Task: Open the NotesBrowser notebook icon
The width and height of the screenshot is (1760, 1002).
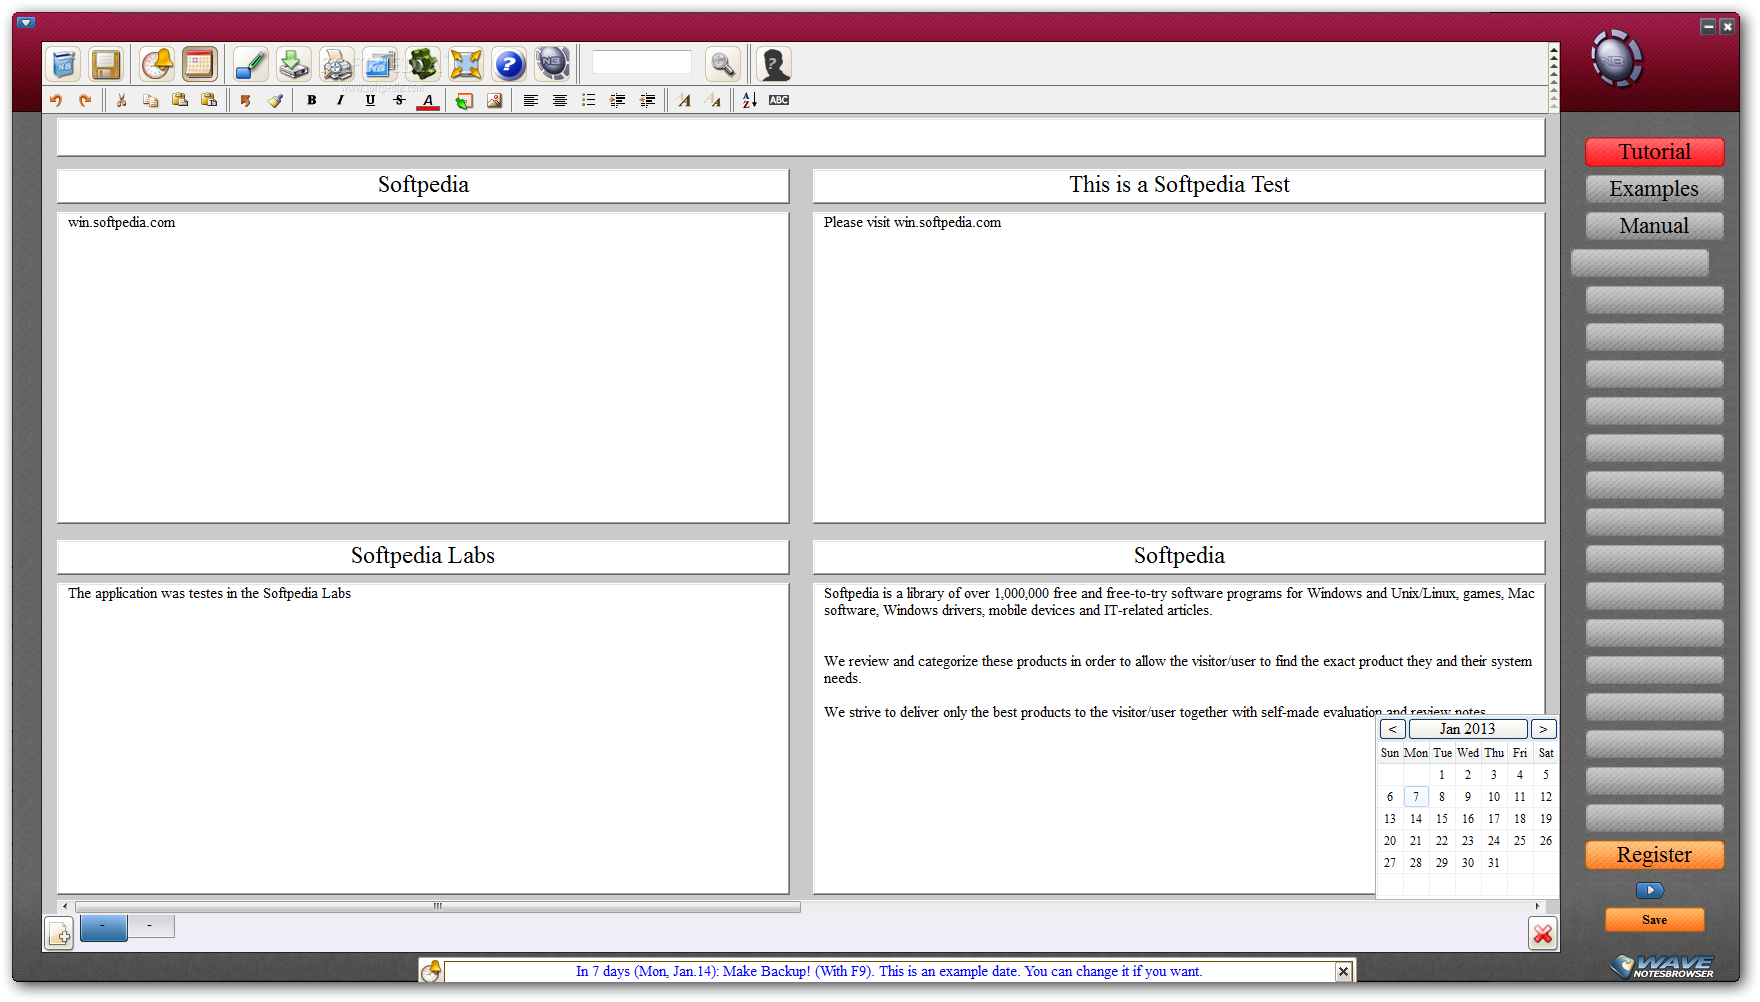Action: 64,64
